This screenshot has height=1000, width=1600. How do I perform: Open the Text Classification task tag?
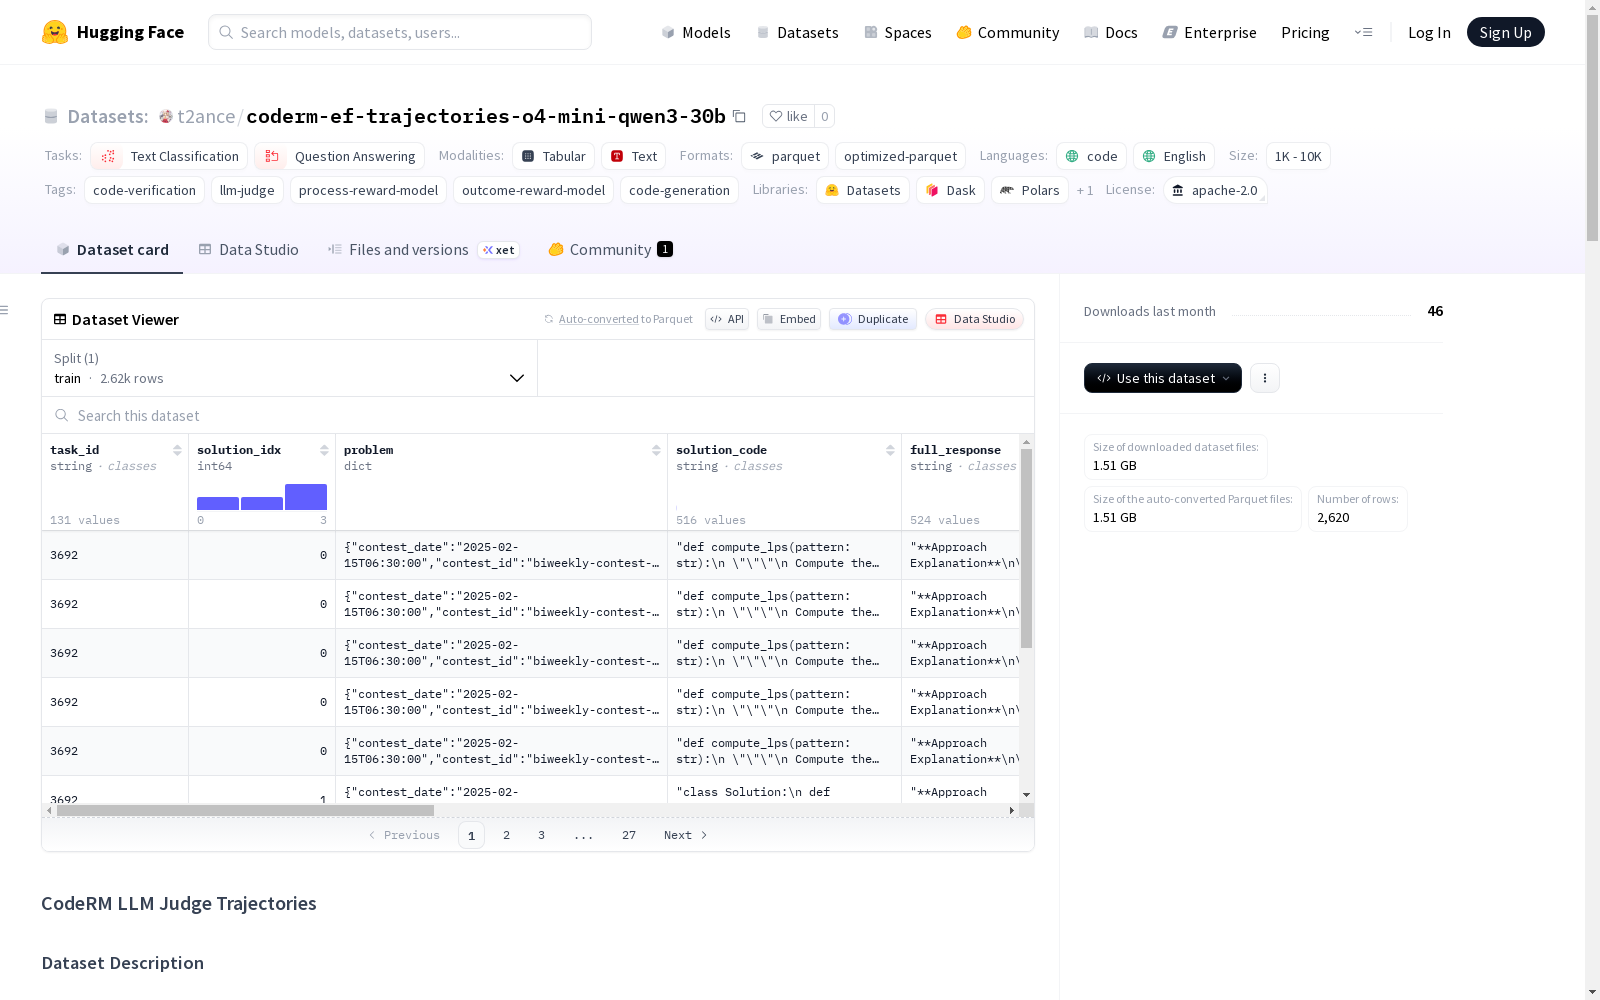[x=169, y=156]
